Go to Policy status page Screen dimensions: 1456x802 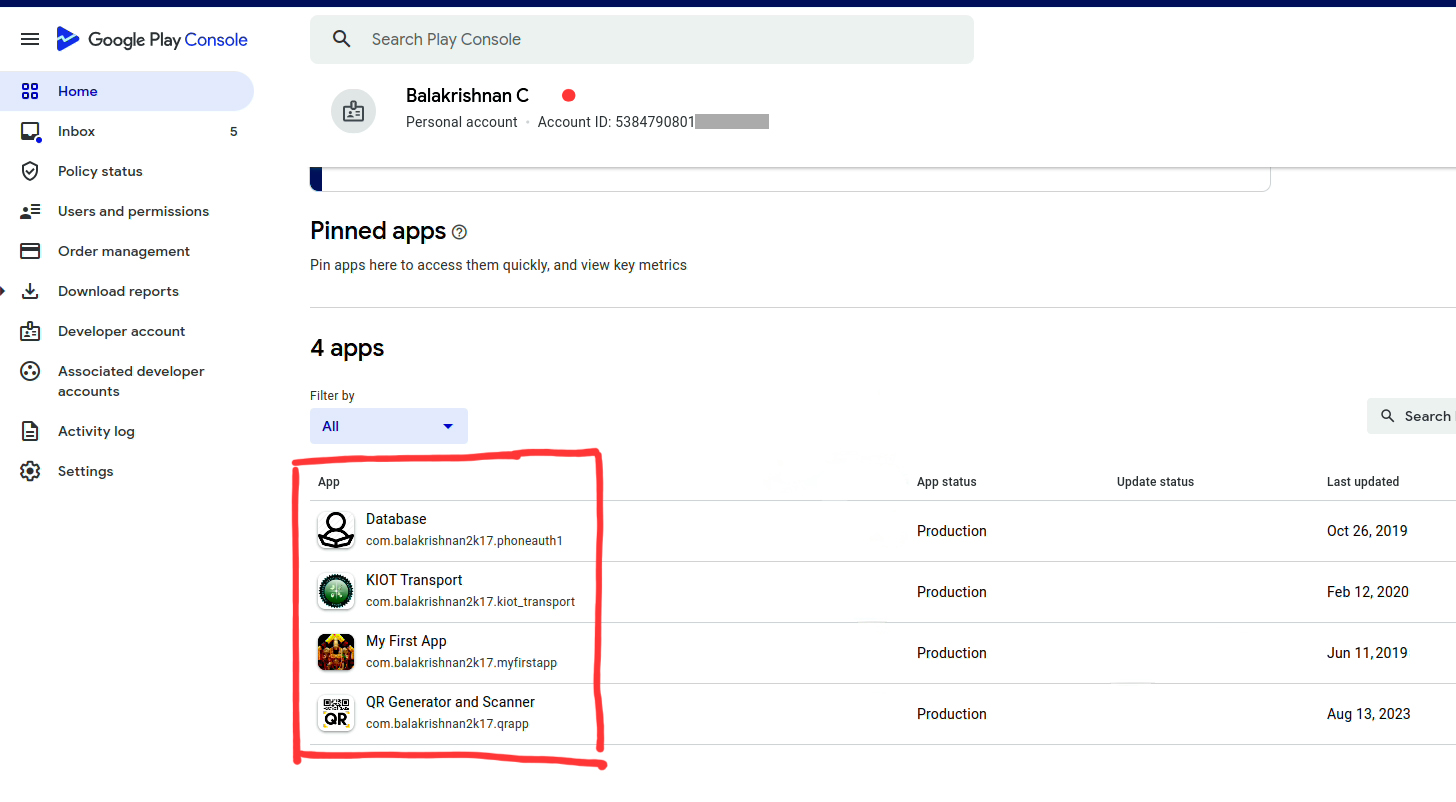(100, 171)
